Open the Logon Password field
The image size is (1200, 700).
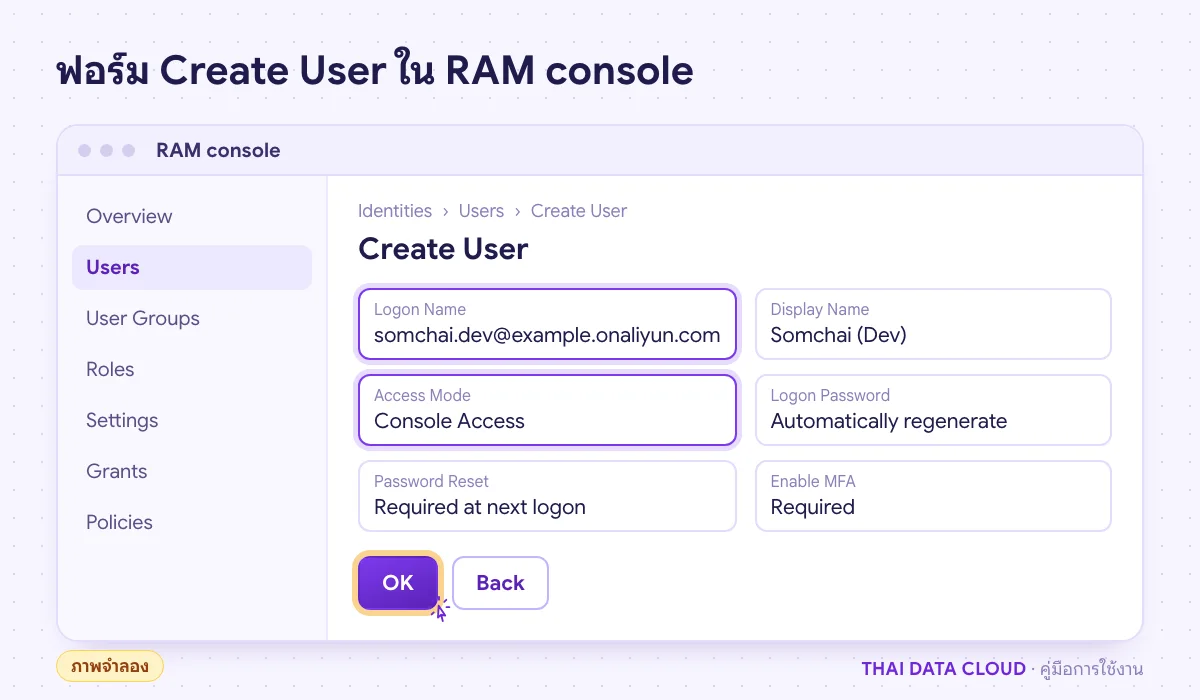click(x=933, y=410)
